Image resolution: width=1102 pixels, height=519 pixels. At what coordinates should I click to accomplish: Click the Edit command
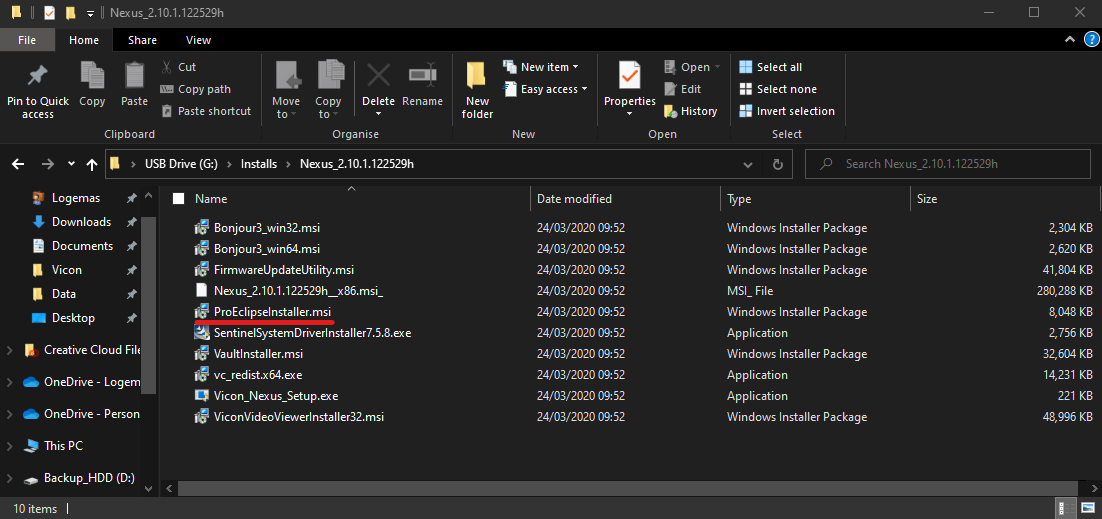682,89
